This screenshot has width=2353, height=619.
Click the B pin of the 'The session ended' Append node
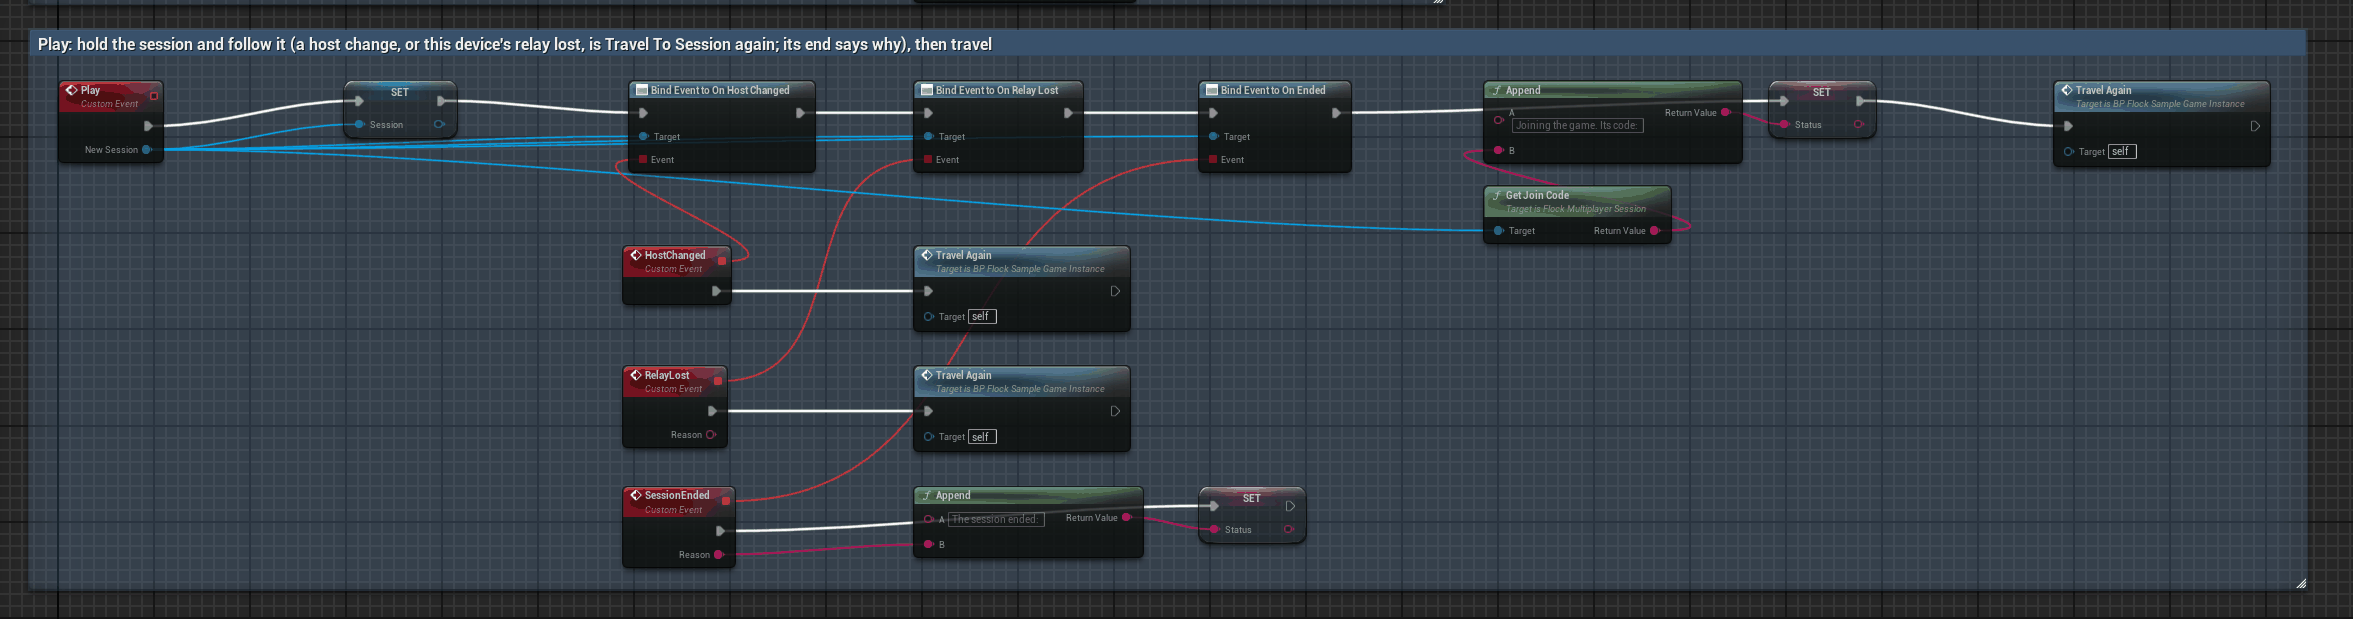[x=928, y=545]
